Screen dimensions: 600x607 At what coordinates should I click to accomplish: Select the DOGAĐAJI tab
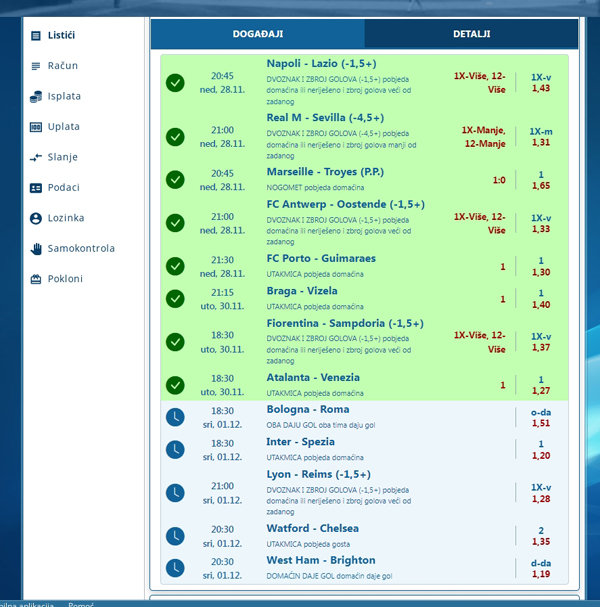pyautogui.click(x=258, y=34)
